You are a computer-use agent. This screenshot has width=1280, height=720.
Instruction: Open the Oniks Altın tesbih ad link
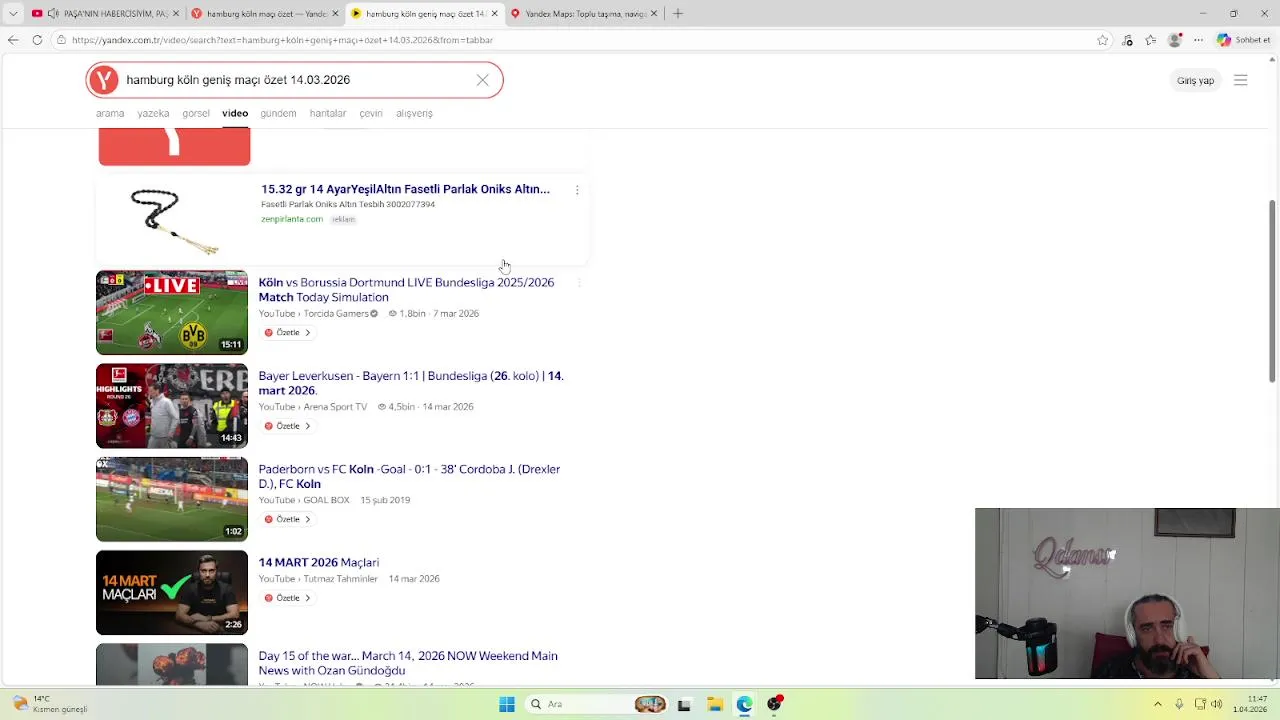click(x=405, y=189)
